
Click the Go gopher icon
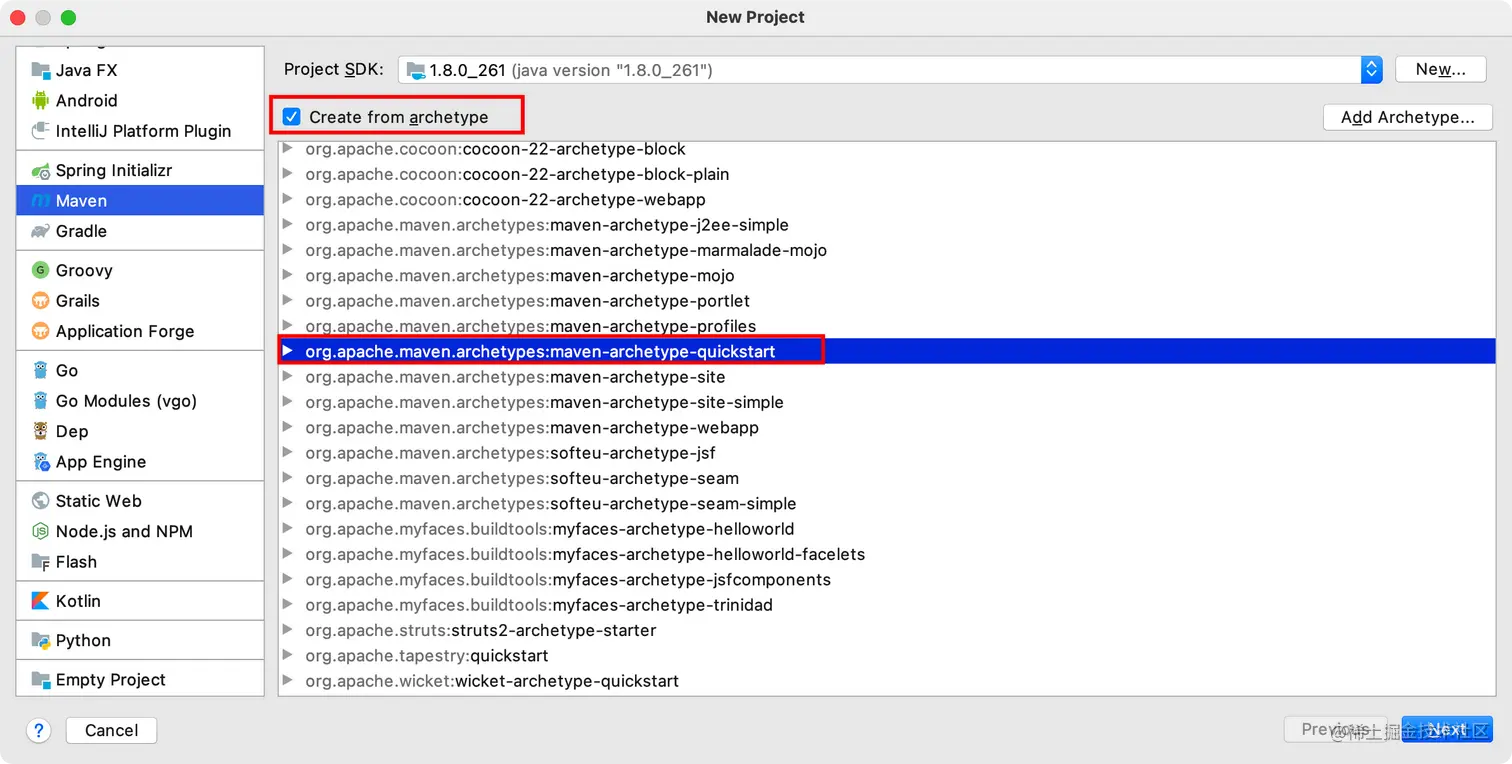tap(41, 371)
